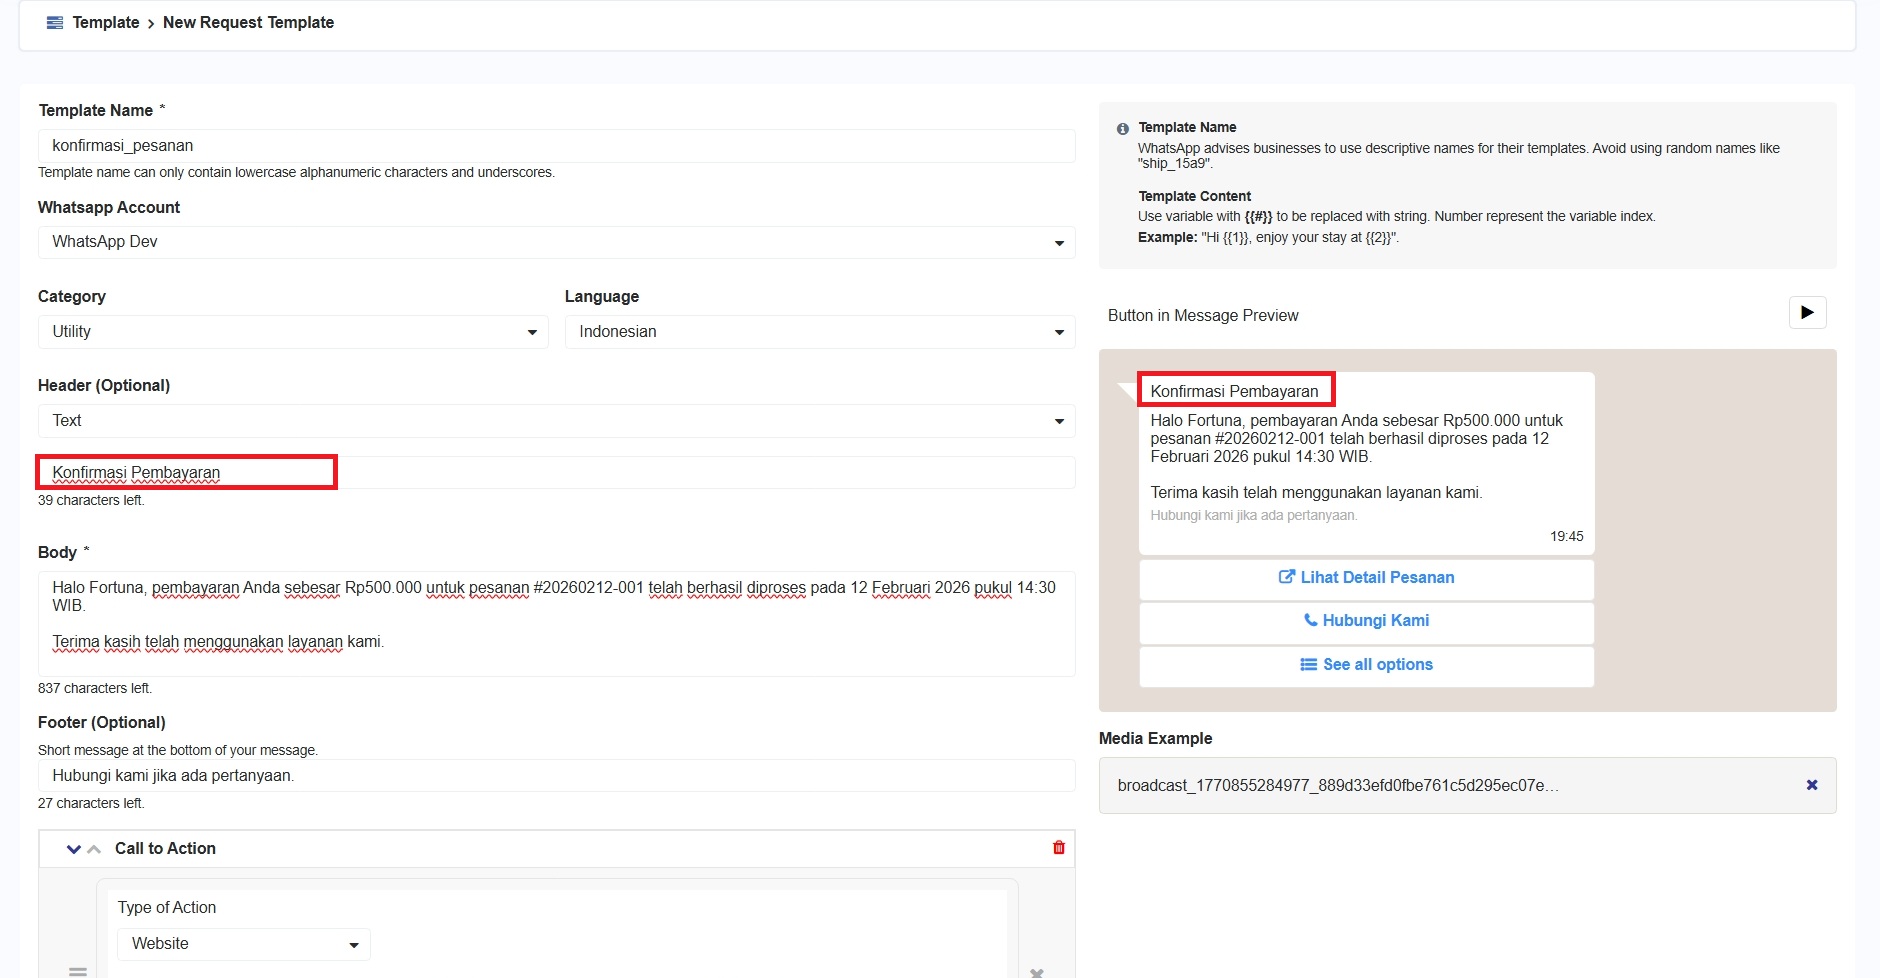This screenshot has width=1880, height=978.
Task: Move Call to Action section down with chevron
Action: pos(73,849)
